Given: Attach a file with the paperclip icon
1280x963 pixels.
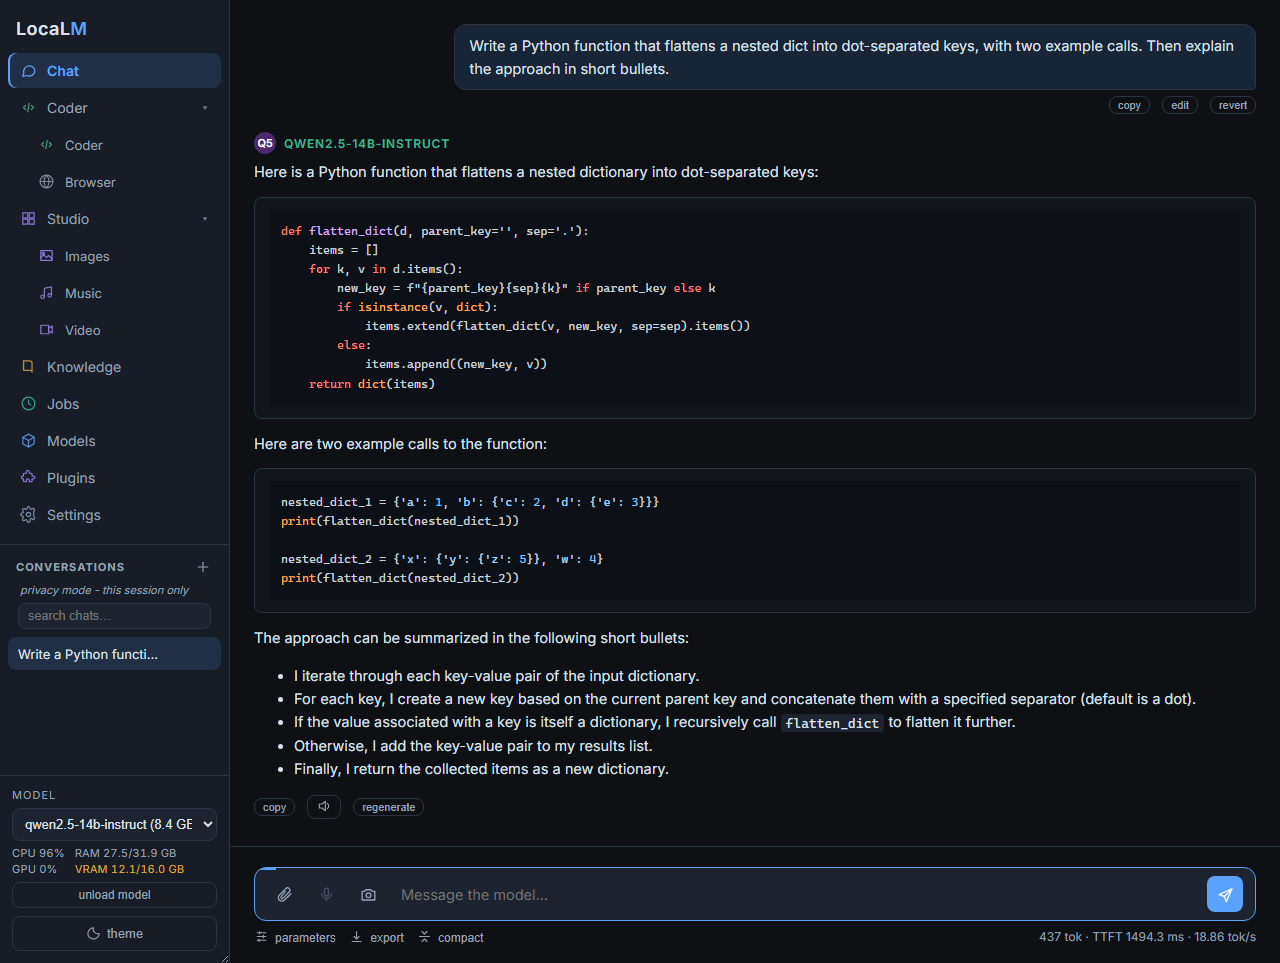Looking at the screenshot, I should pos(285,895).
